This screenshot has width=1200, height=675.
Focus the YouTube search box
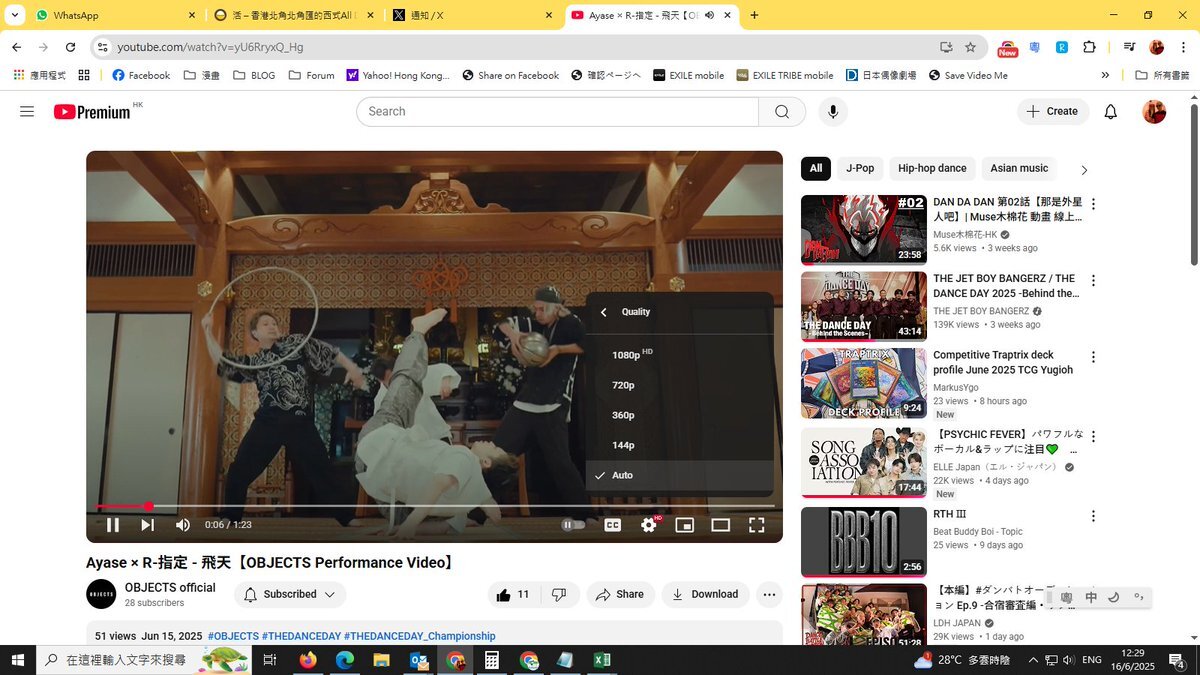coord(557,112)
